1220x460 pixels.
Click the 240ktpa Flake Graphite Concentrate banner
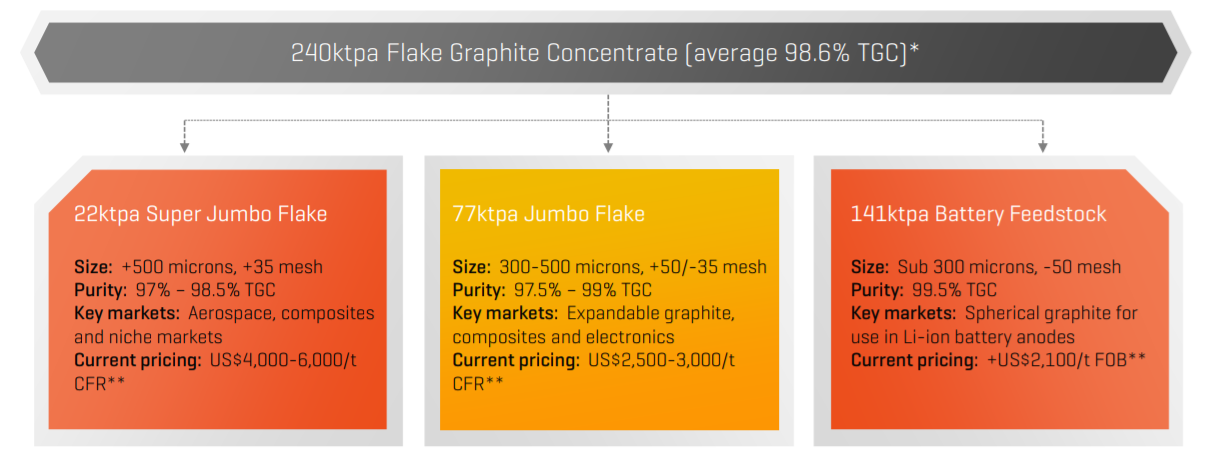pyautogui.click(x=606, y=53)
